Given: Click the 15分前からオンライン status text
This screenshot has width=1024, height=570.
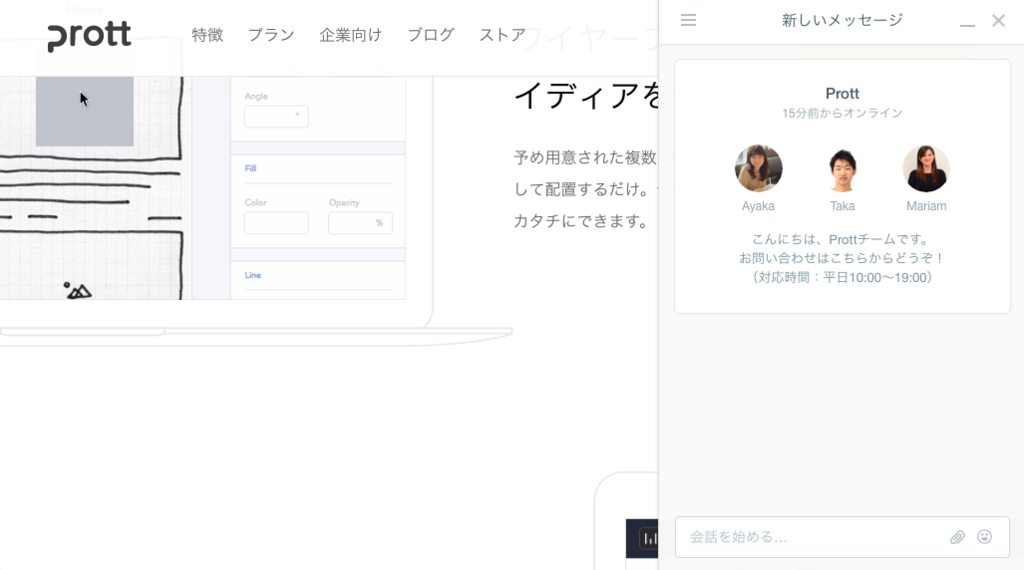Looking at the screenshot, I should click(842, 114).
